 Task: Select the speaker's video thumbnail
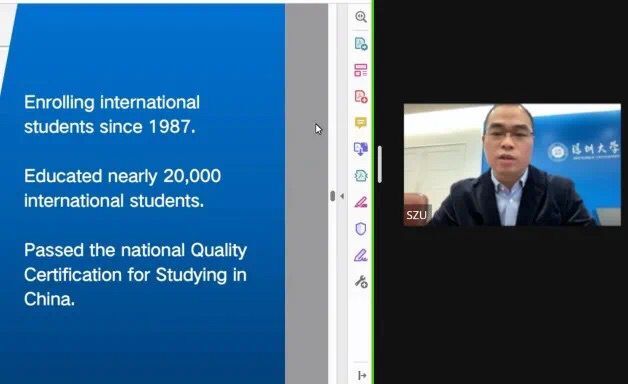[512, 165]
